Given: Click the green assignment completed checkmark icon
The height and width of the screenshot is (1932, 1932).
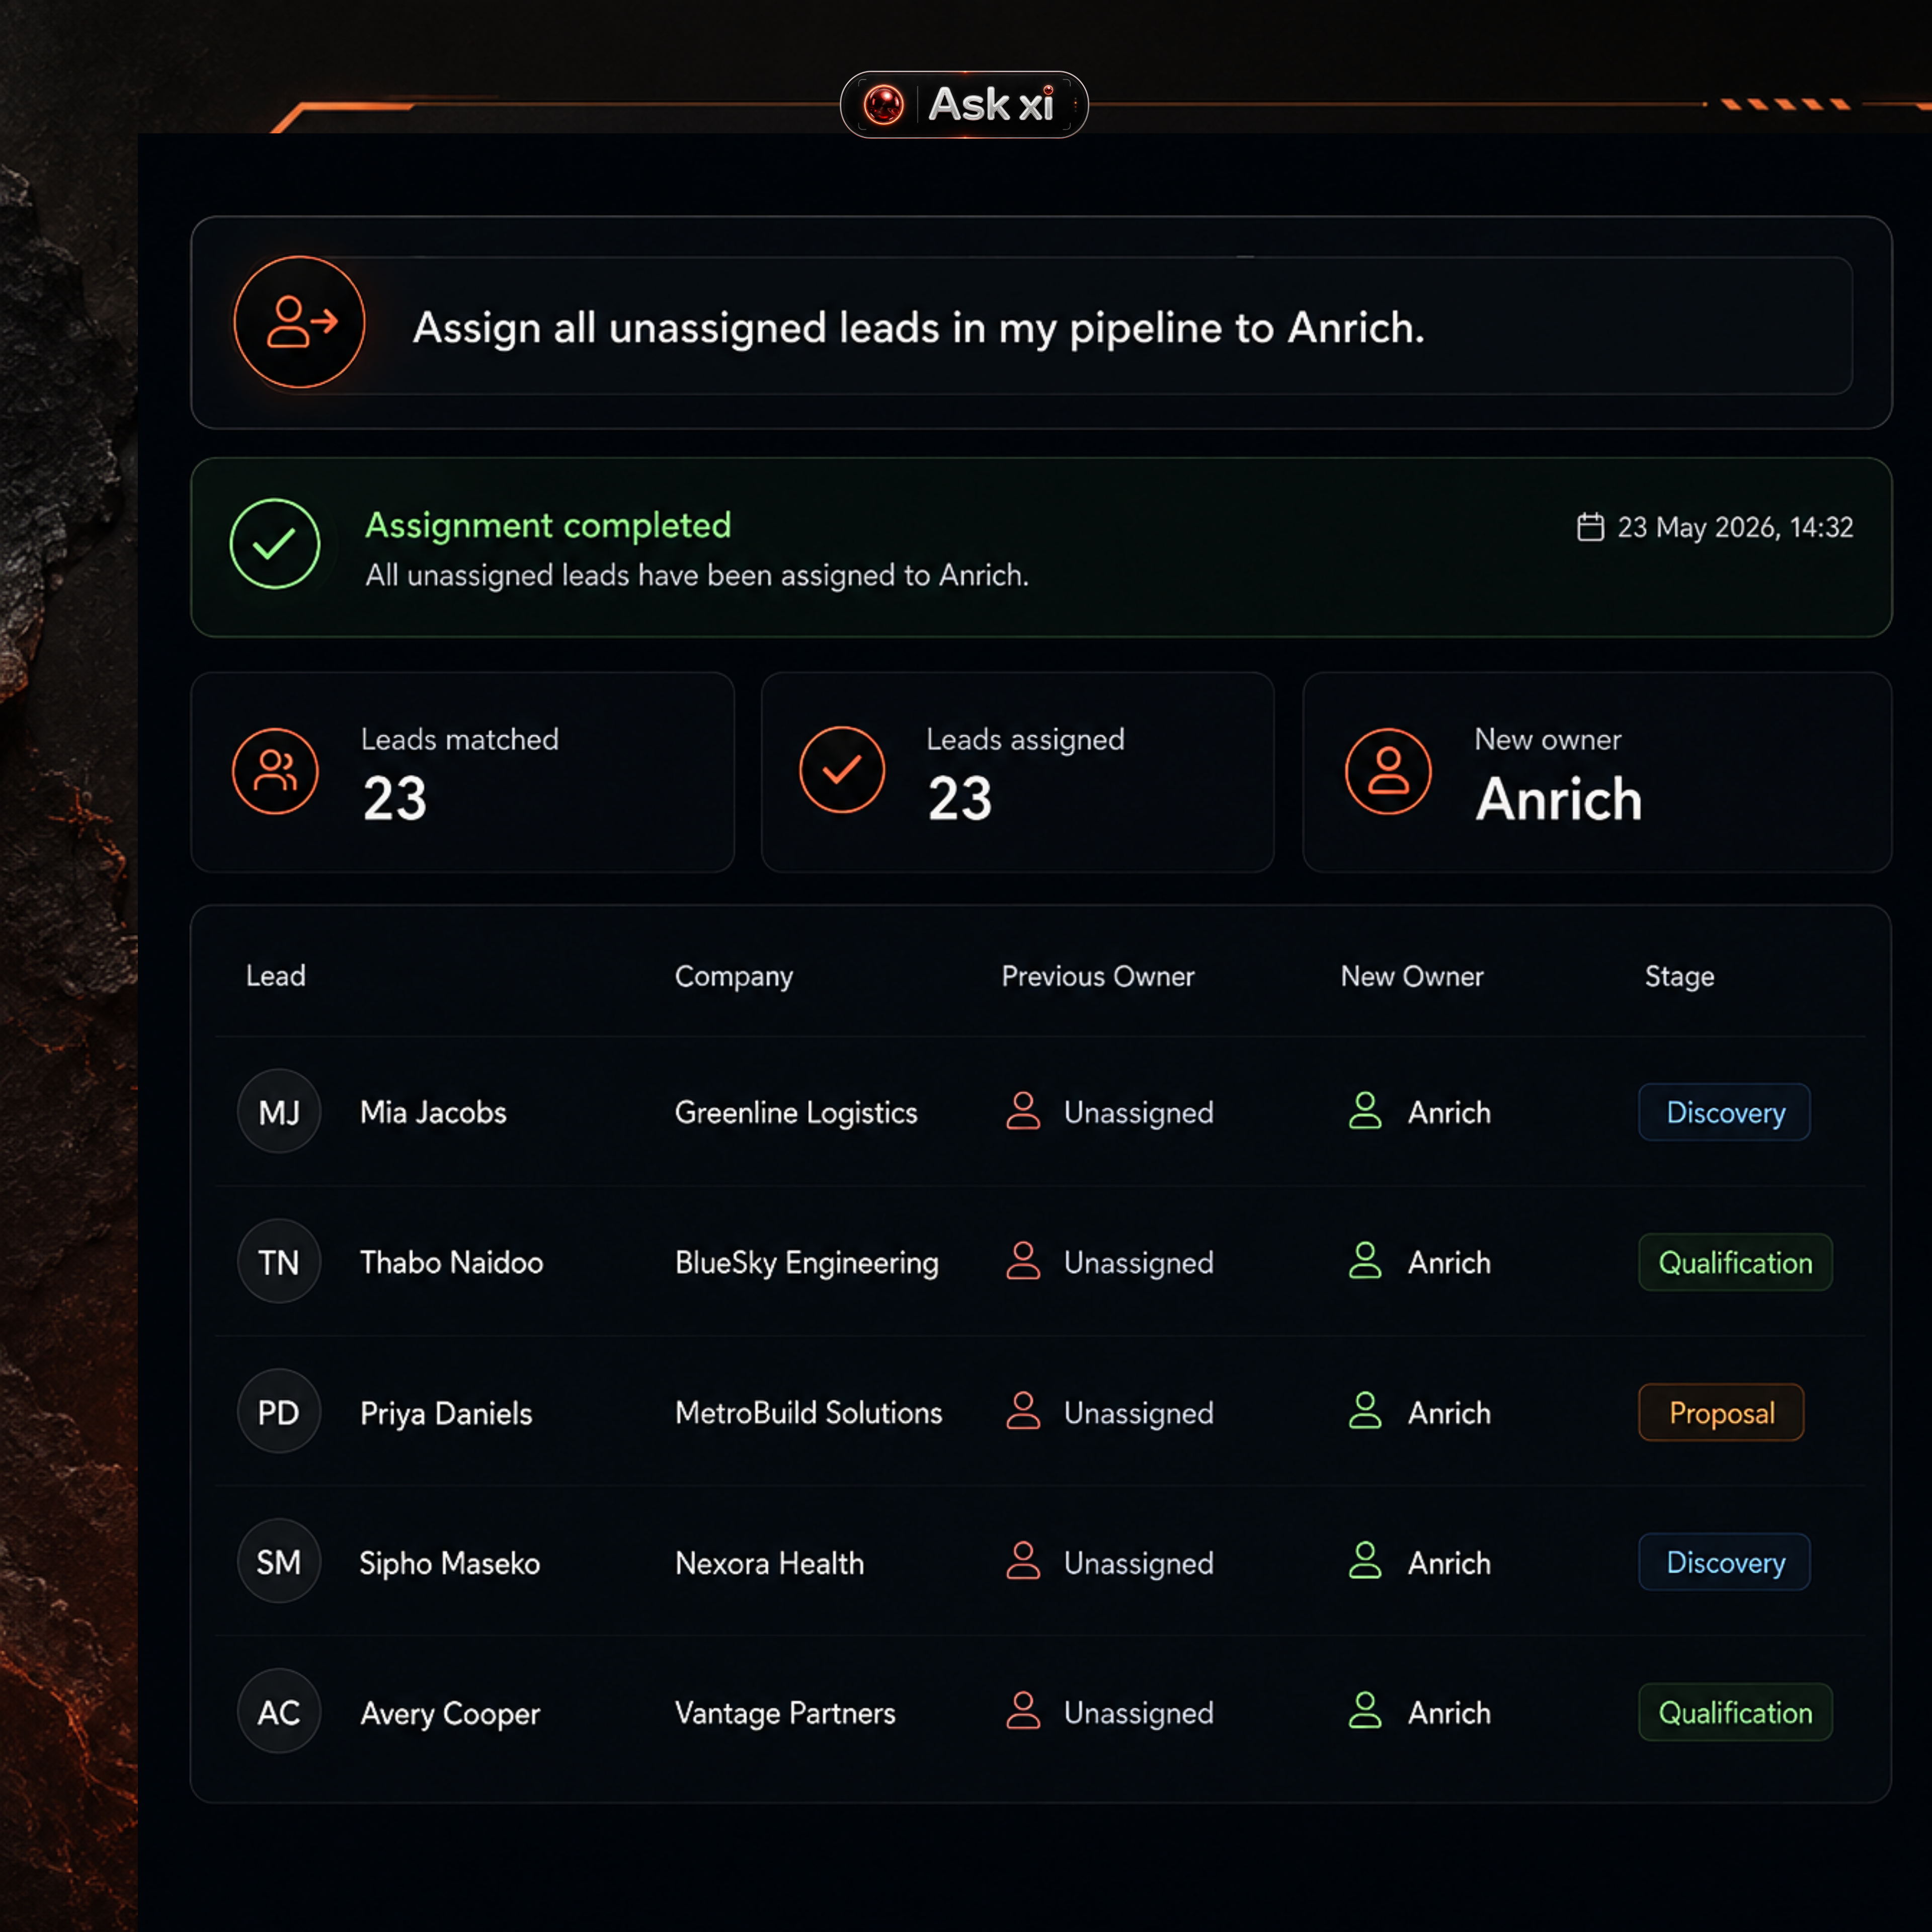Looking at the screenshot, I should (x=275, y=544).
